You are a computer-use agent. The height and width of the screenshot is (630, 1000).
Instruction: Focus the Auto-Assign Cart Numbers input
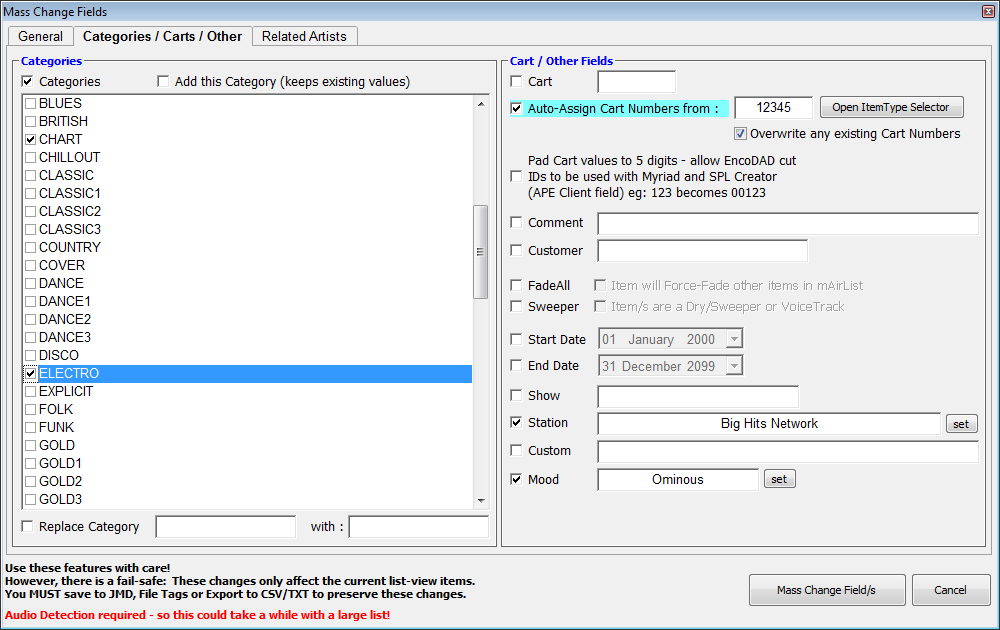[x=773, y=108]
